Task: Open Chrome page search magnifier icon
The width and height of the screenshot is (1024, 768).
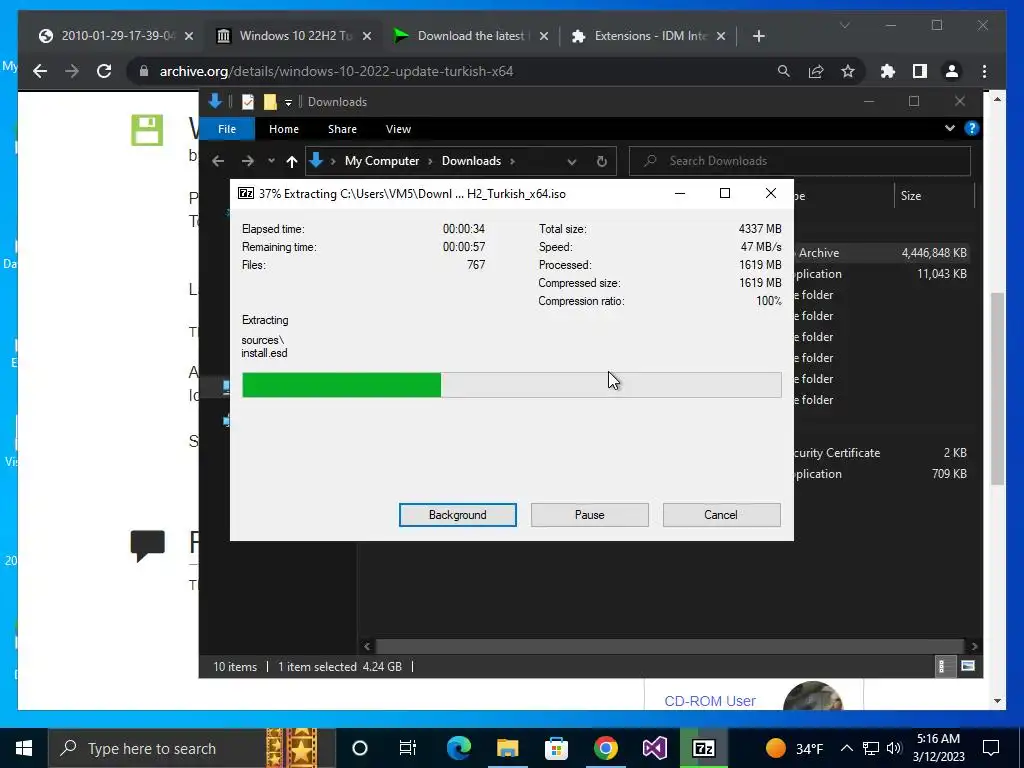Action: tap(784, 71)
